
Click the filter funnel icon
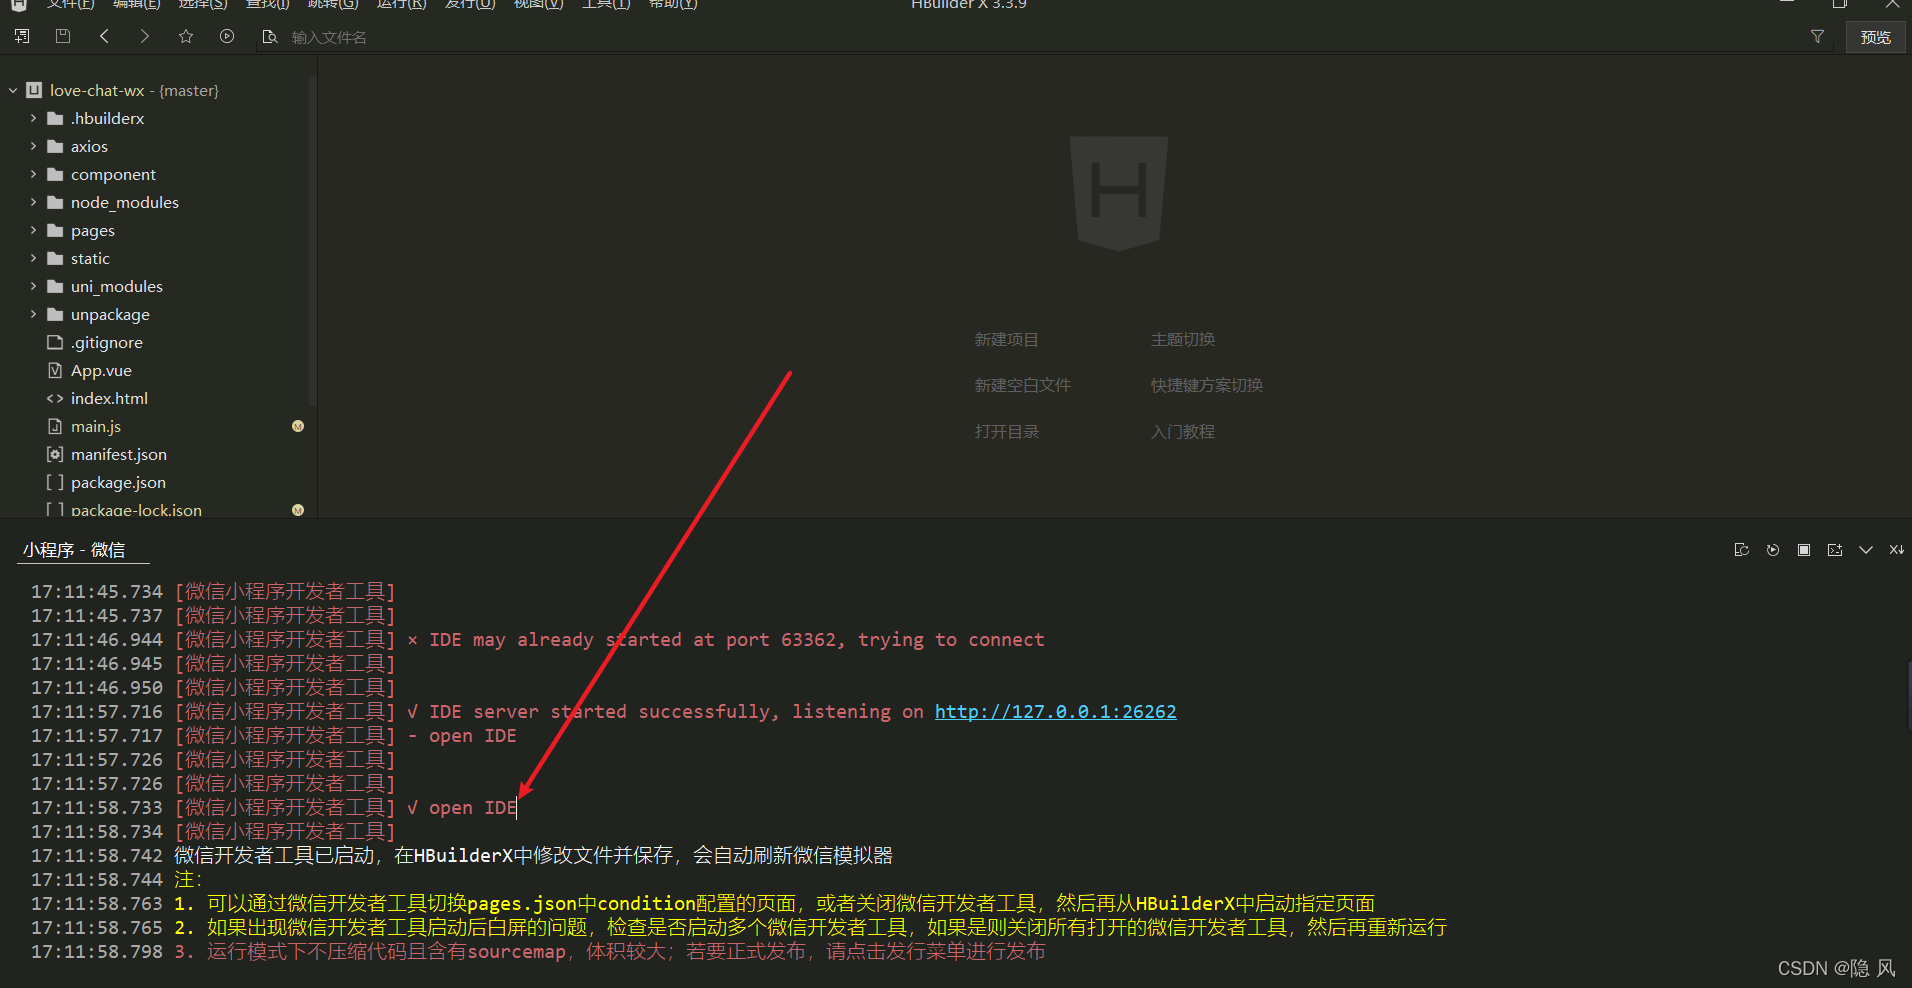pos(1817,37)
